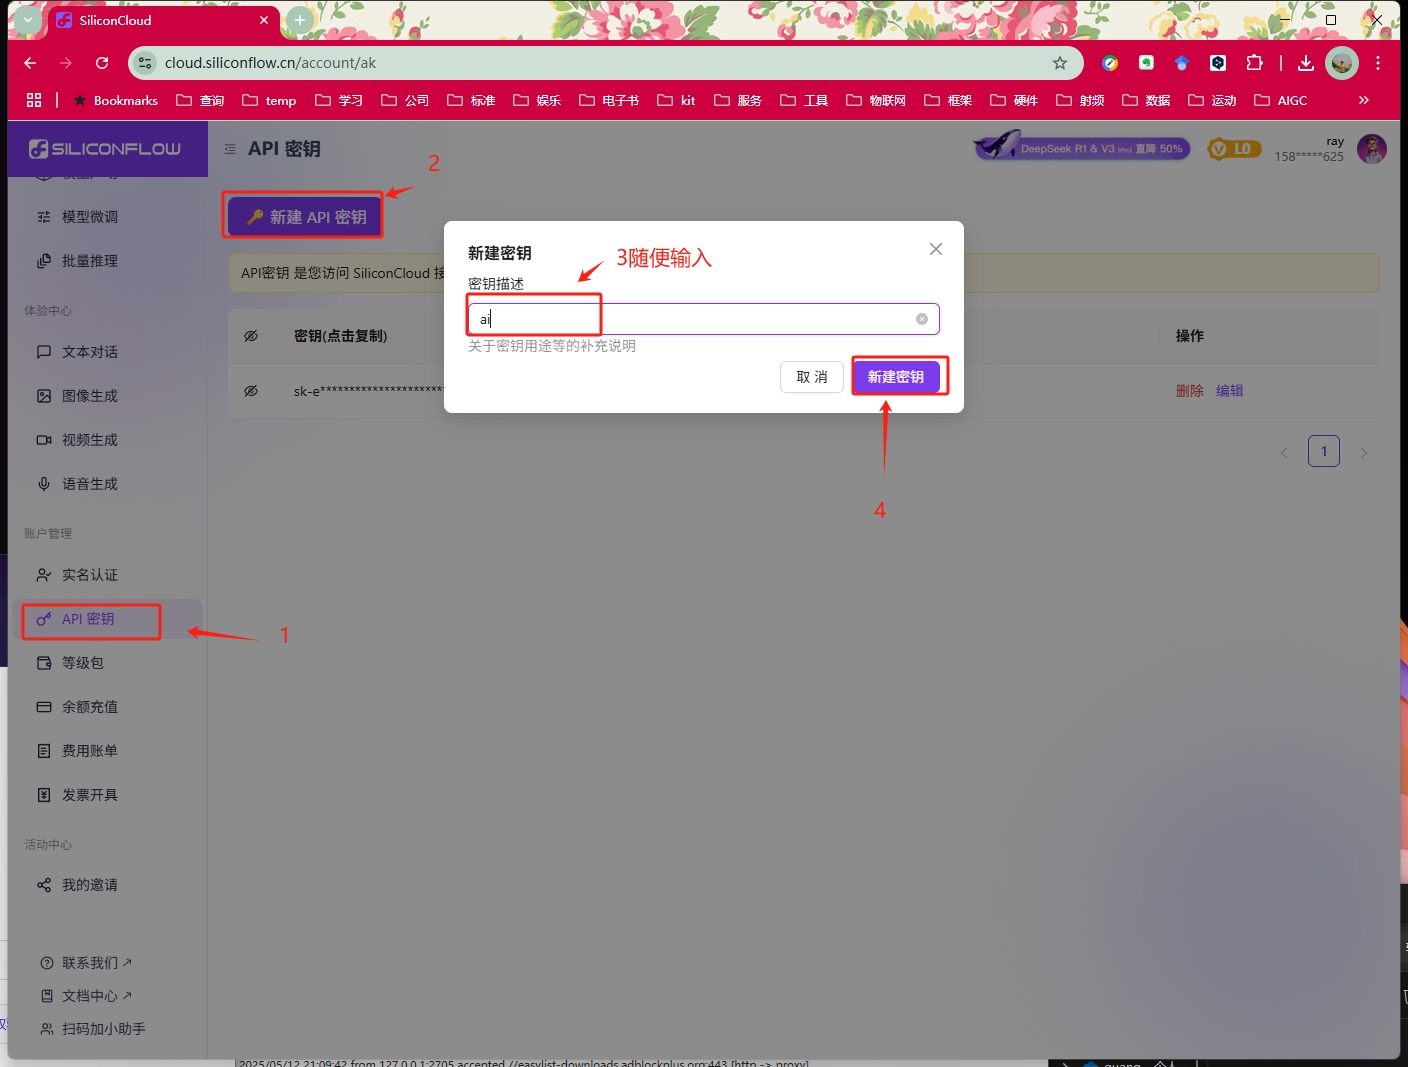Click the 取消 button in dialog
The image size is (1408, 1067).
coord(812,377)
